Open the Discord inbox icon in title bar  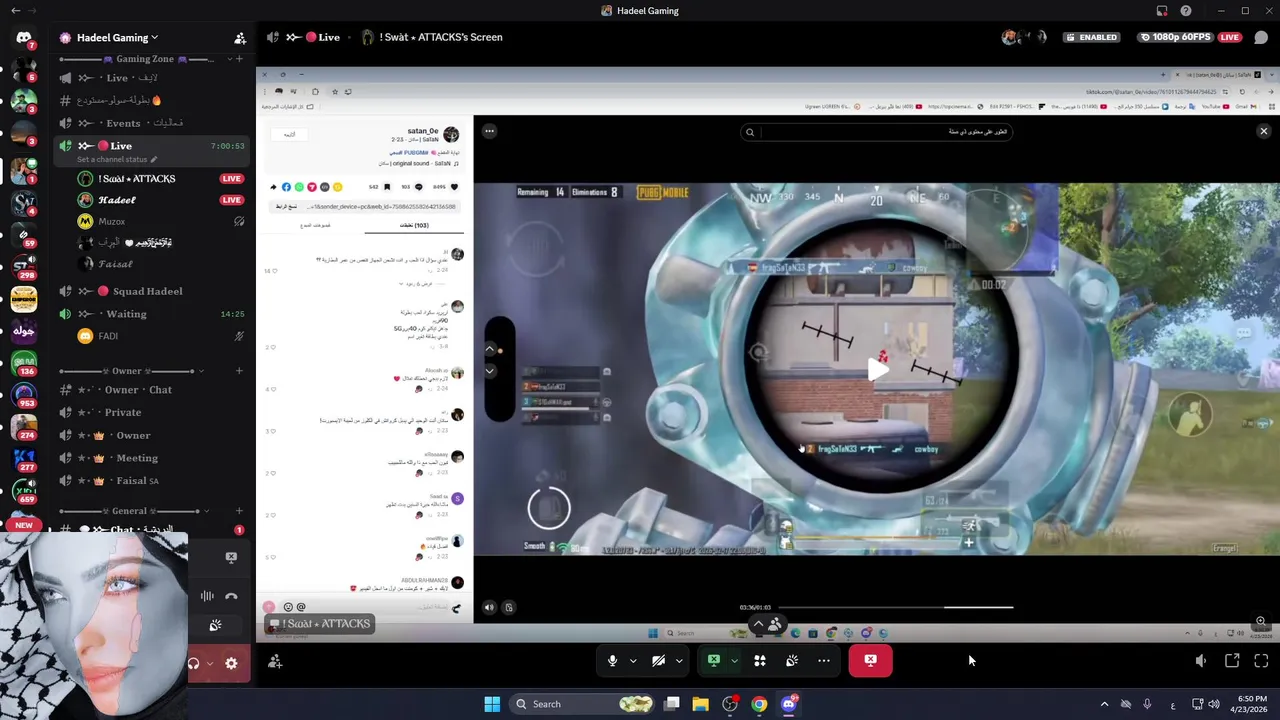[x=1162, y=11]
